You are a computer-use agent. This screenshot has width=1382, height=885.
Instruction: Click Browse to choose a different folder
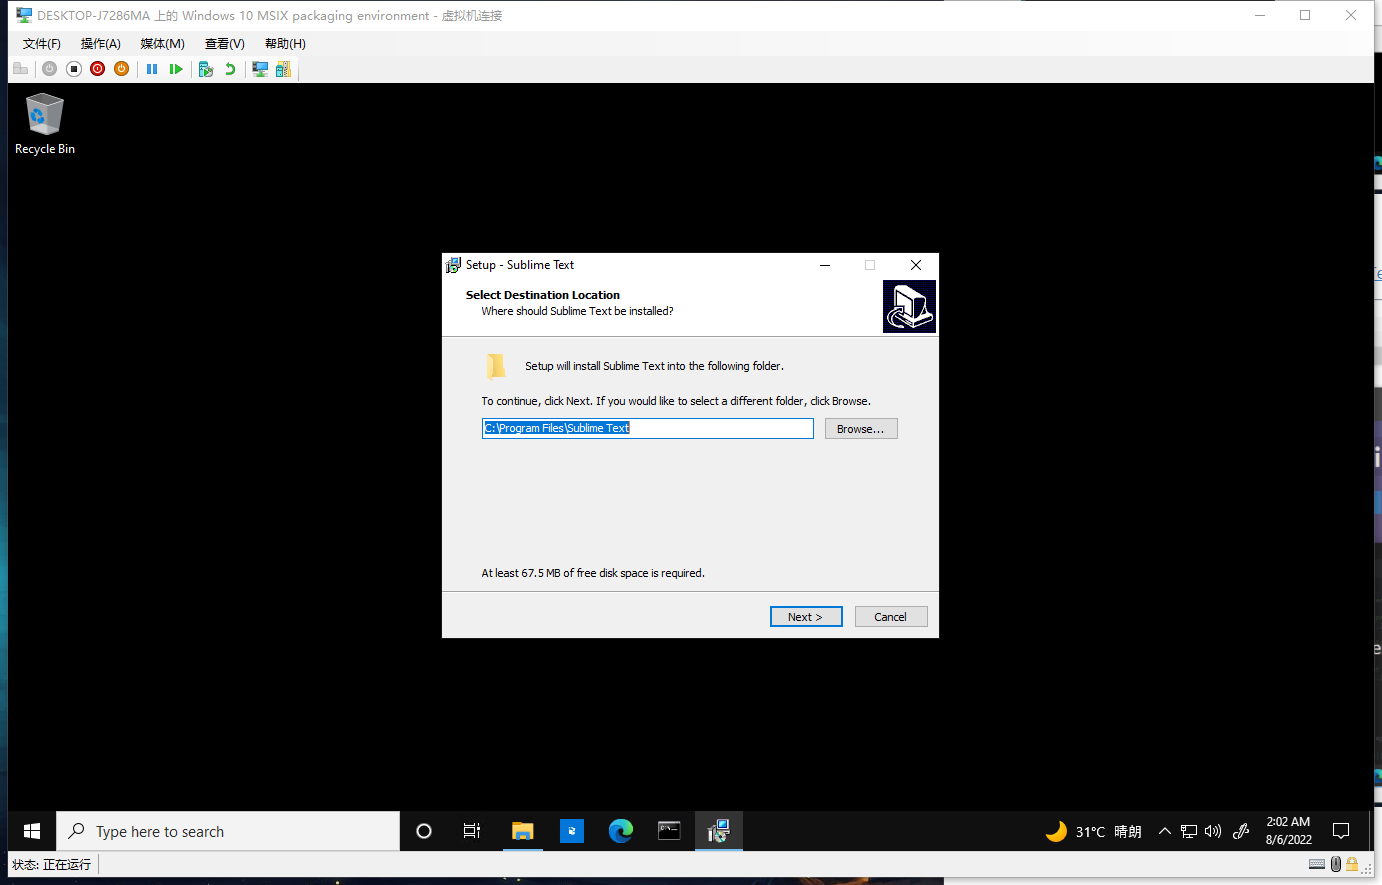[x=860, y=429]
